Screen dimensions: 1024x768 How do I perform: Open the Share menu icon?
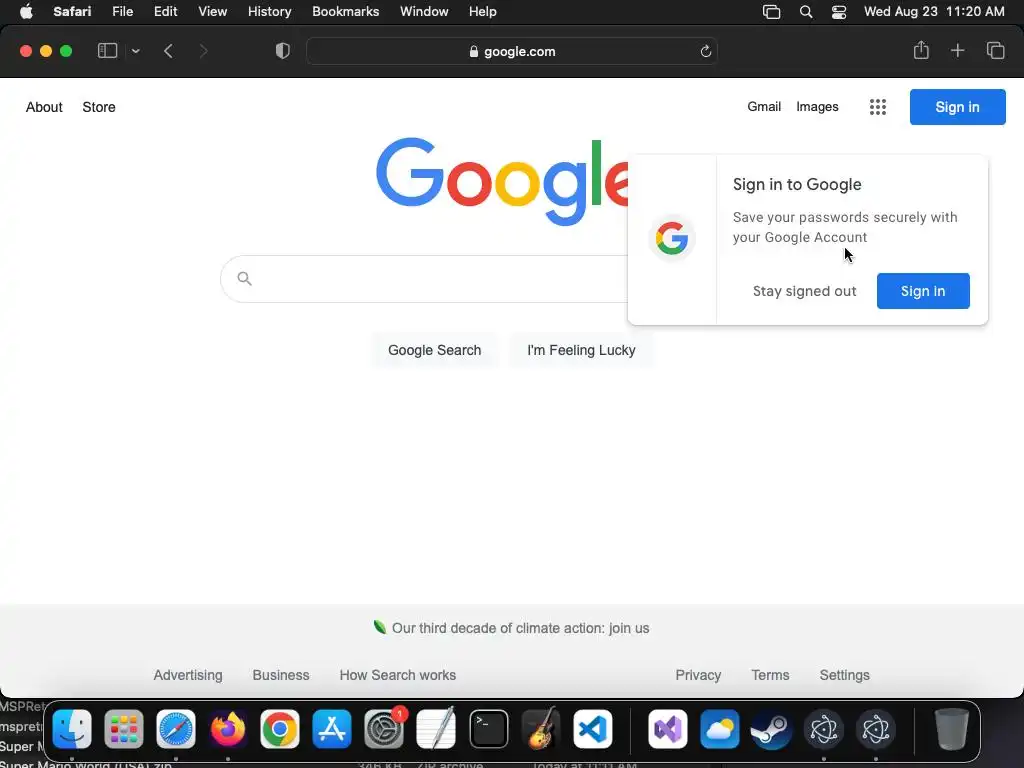[921, 50]
